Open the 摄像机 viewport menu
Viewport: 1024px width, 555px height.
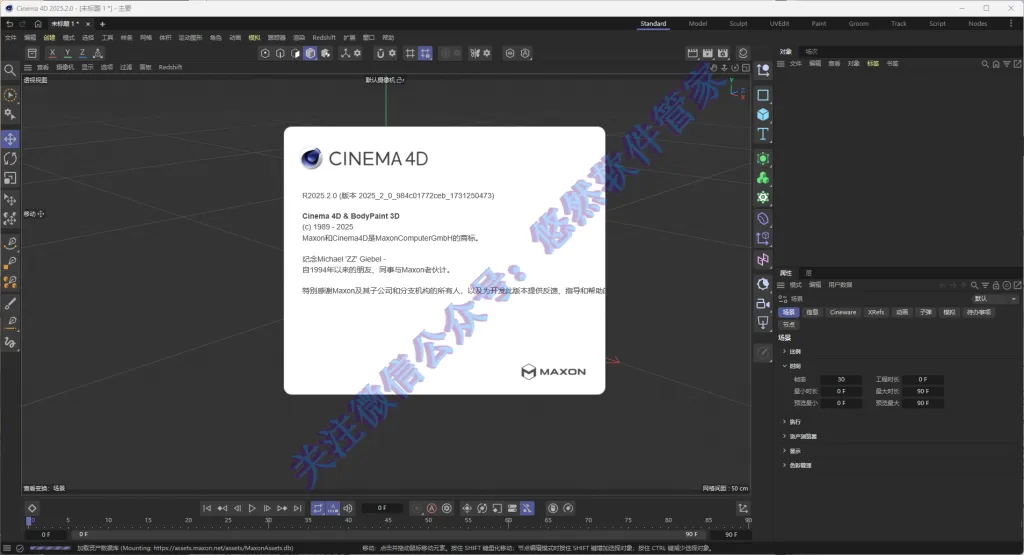tap(65, 67)
